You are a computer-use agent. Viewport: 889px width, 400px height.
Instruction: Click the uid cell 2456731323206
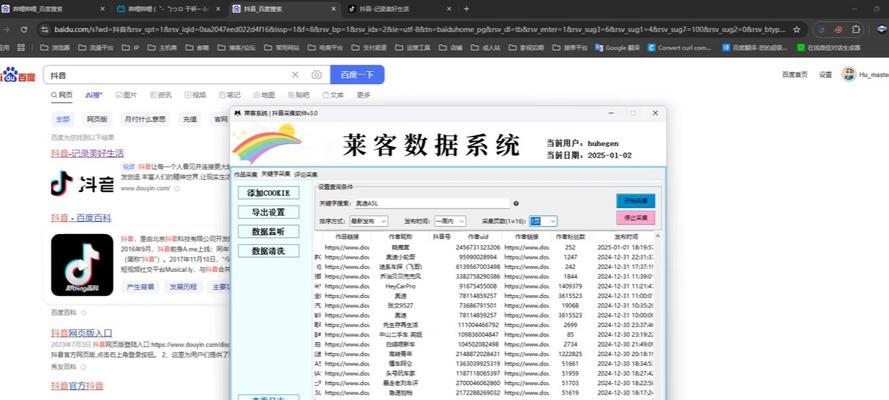(x=478, y=248)
